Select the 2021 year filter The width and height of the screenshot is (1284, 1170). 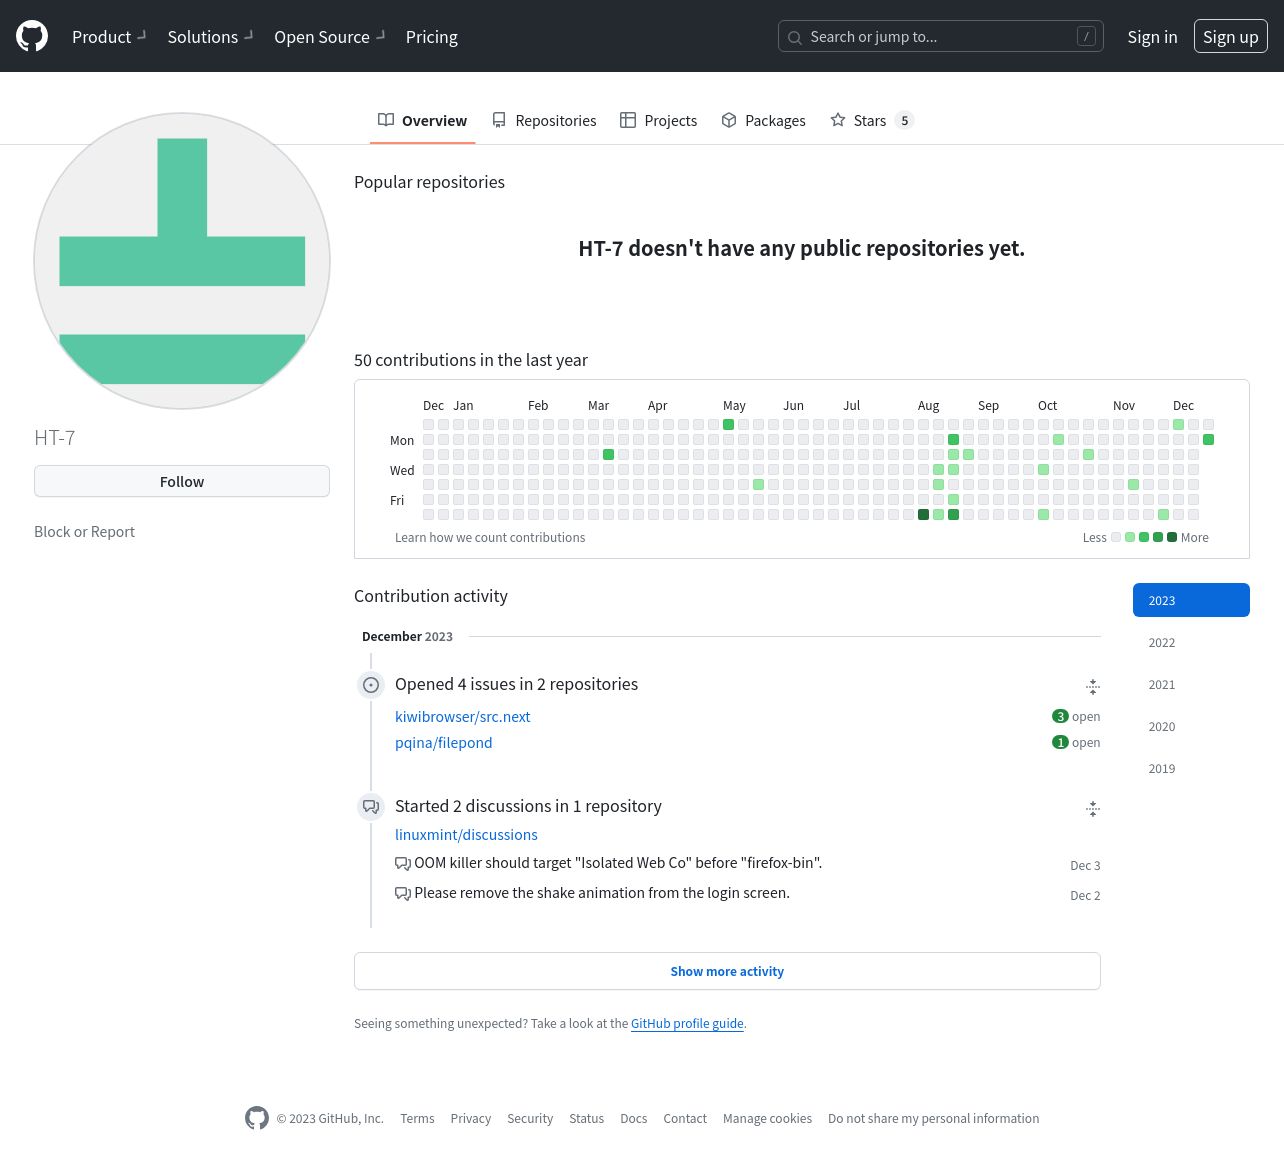click(x=1191, y=684)
